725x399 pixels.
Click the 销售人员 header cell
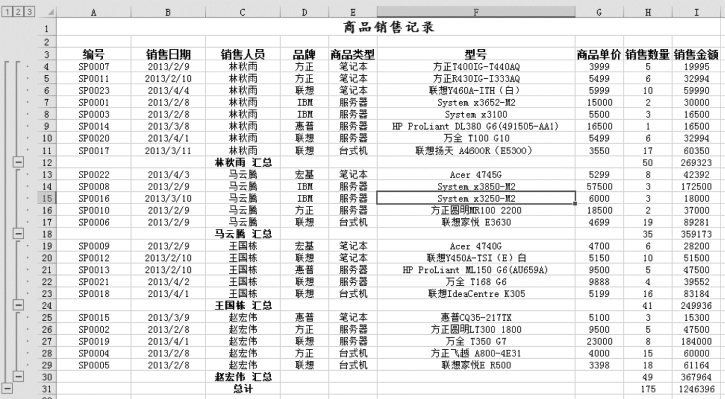coord(243,55)
